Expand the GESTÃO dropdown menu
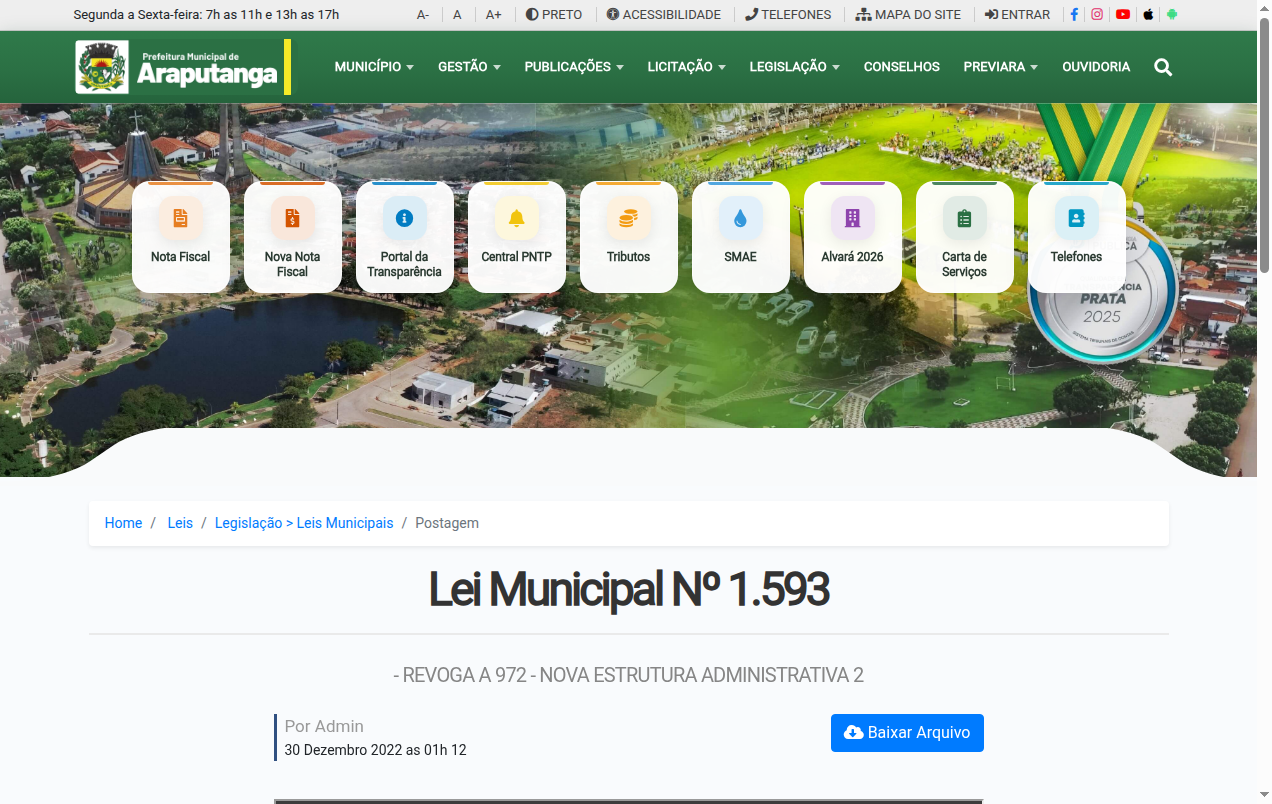This screenshot has height=804, width=1272. point(469,67)
